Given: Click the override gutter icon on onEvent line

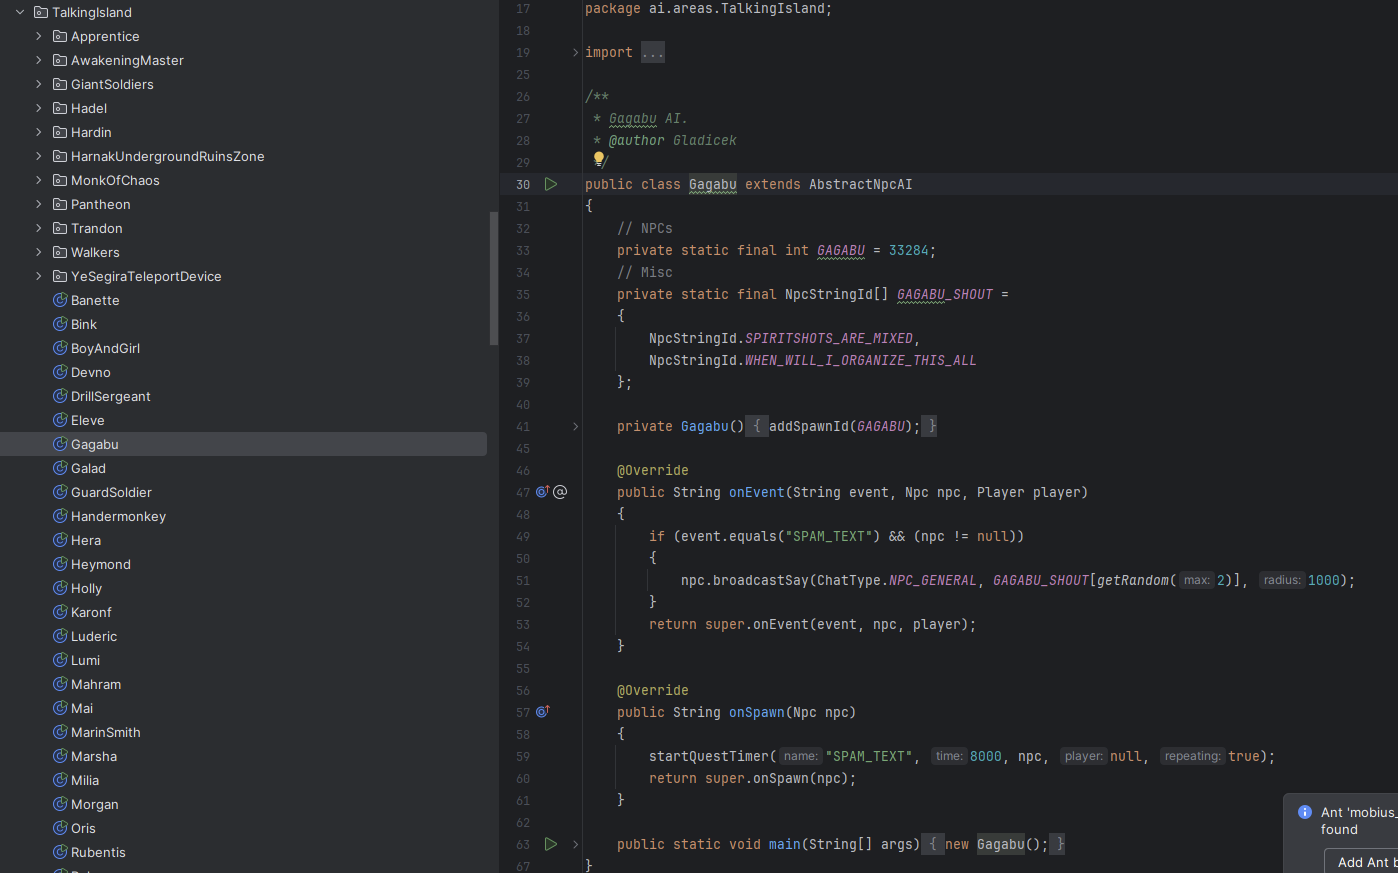Looking at the screenshot, I should pos(543,492).
